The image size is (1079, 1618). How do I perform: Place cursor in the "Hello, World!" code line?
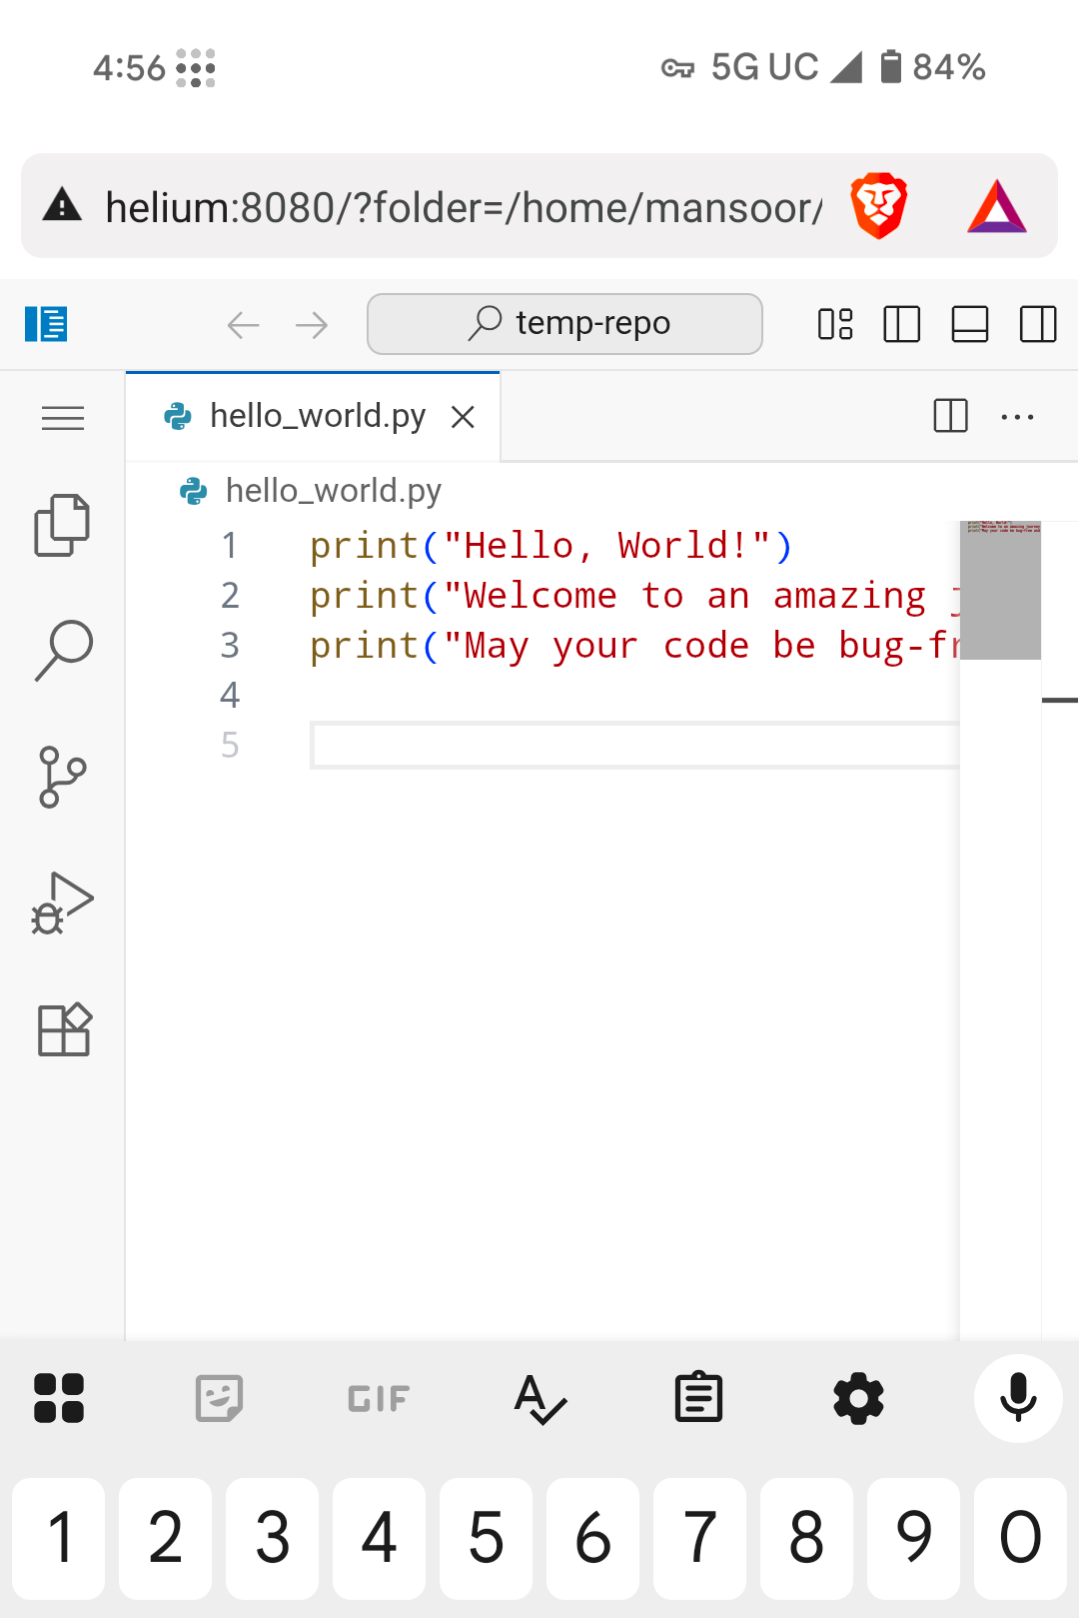pyautogui.click(x=551, y=546)
